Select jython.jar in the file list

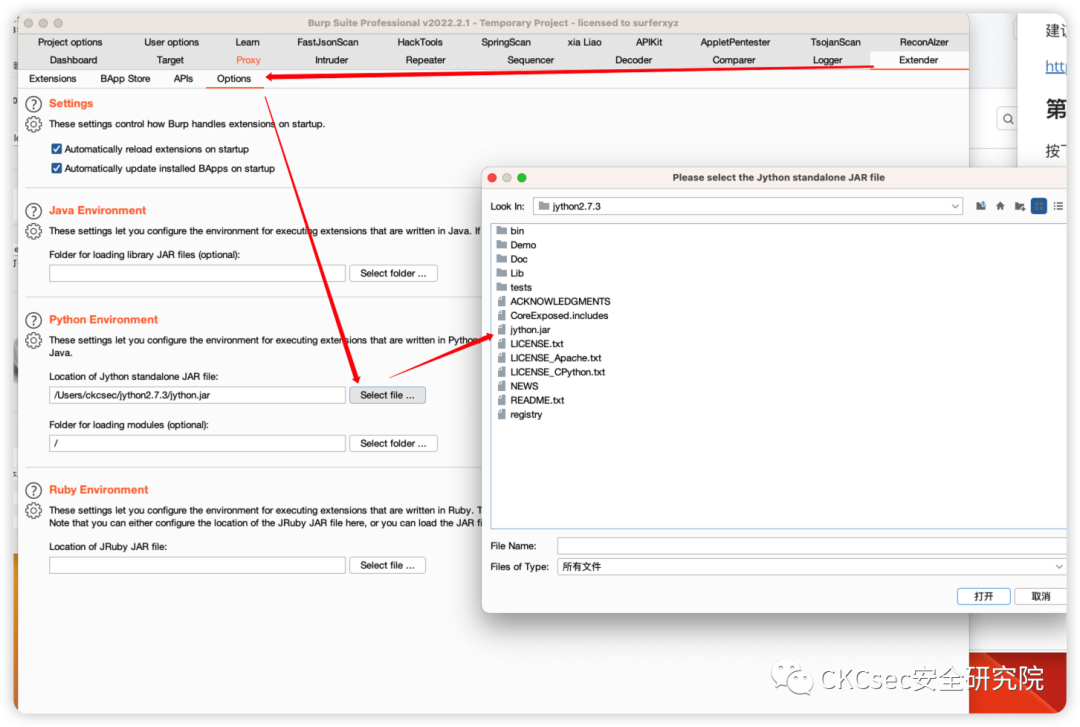[x=530, y=329]
